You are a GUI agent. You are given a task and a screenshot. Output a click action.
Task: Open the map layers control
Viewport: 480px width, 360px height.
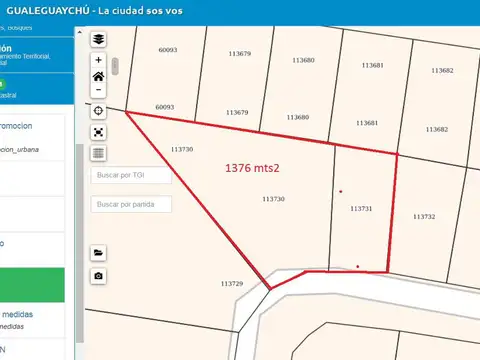pos(98,39)
